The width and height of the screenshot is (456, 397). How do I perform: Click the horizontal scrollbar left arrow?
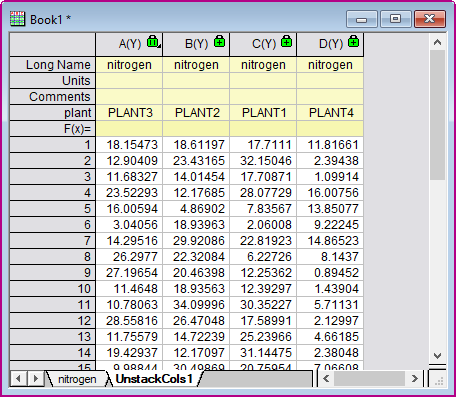coord(326,379)
